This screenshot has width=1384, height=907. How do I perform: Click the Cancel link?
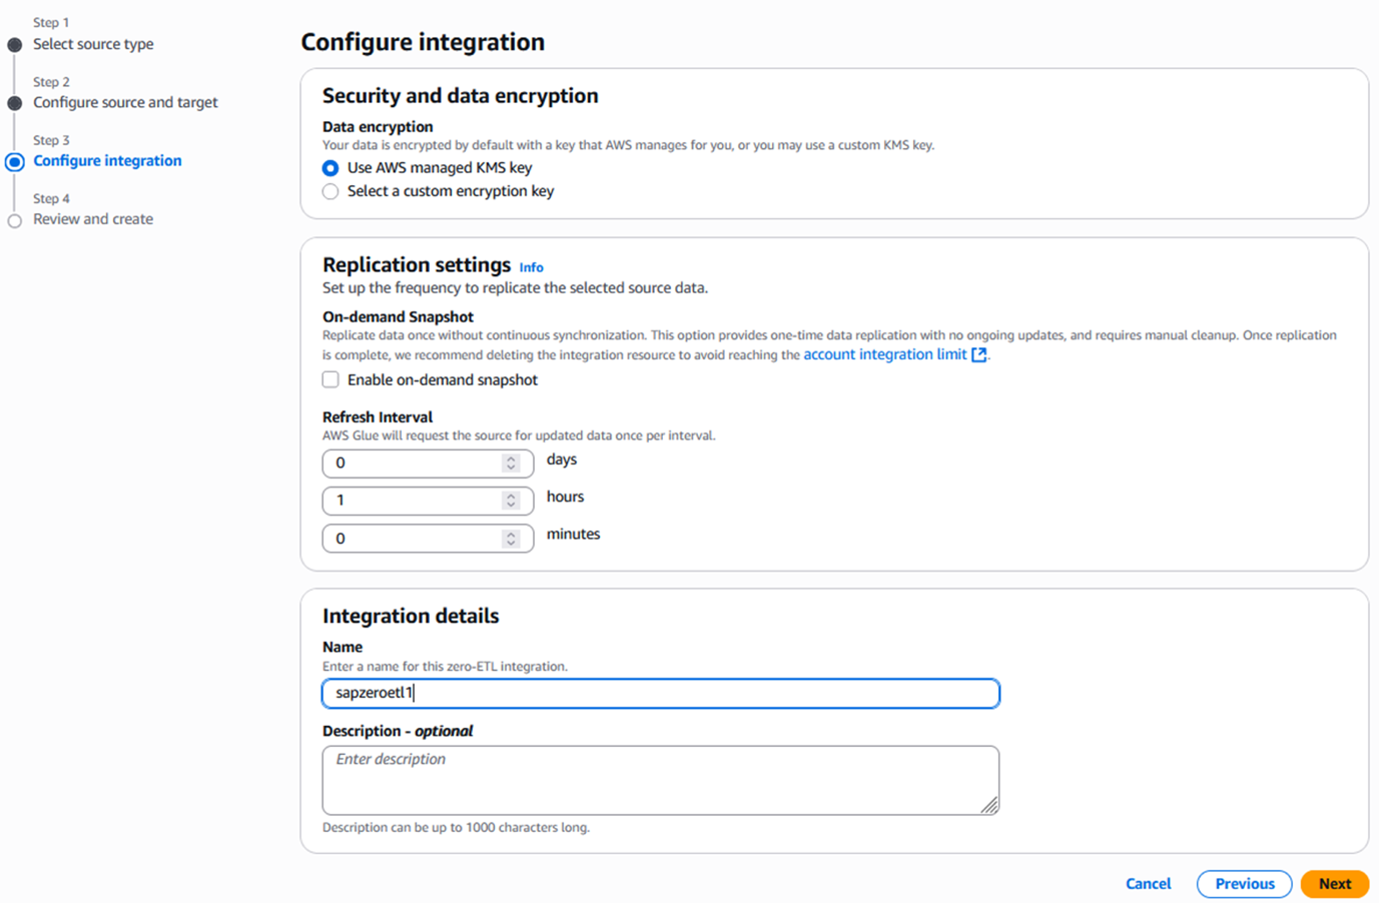[x=1148, y=884]
